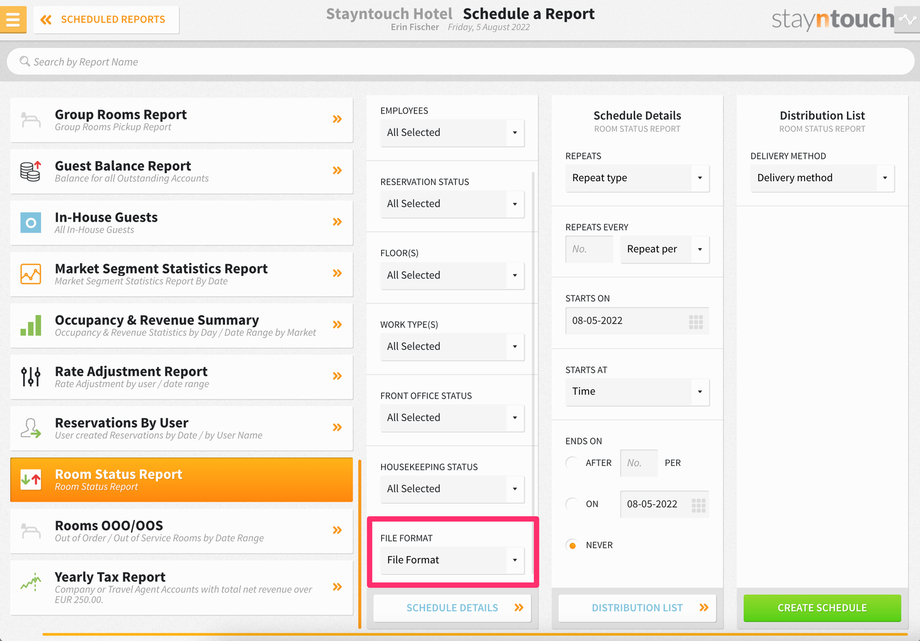
Task: Click chevron arrow on Occupancy & Revenue Summary
Action: (337, 325)
